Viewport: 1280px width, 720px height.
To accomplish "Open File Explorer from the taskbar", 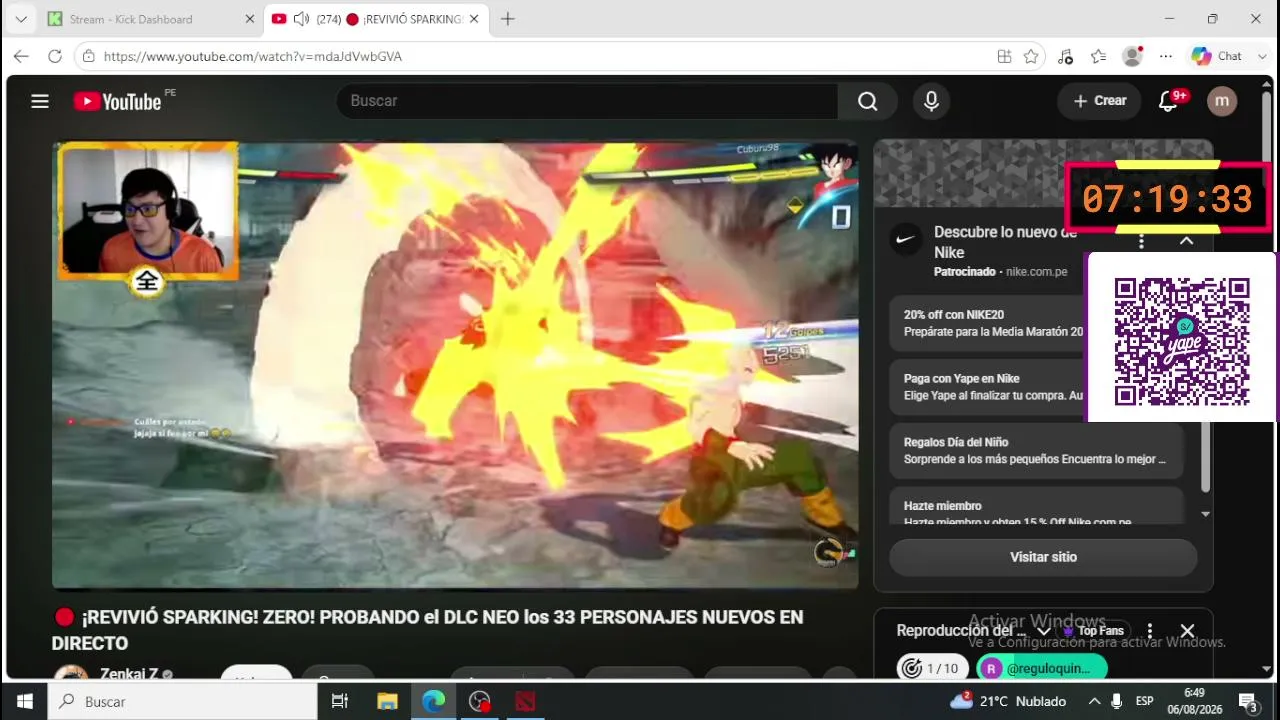I will (x=387, y=701).
